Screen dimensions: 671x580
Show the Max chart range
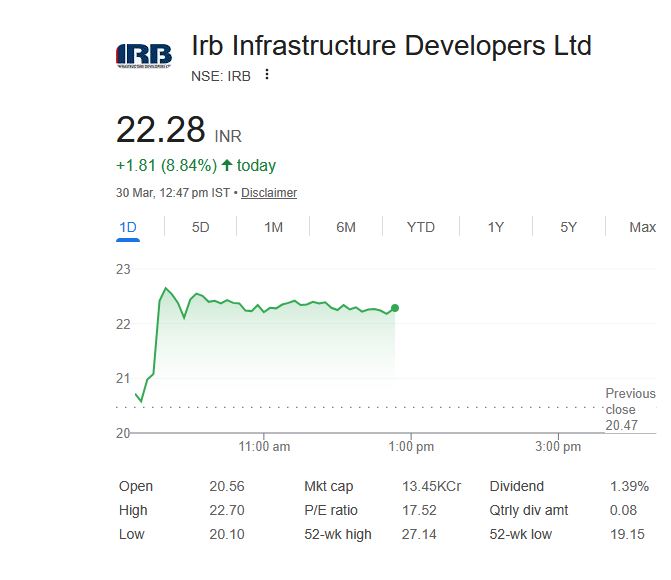(642, 227)
